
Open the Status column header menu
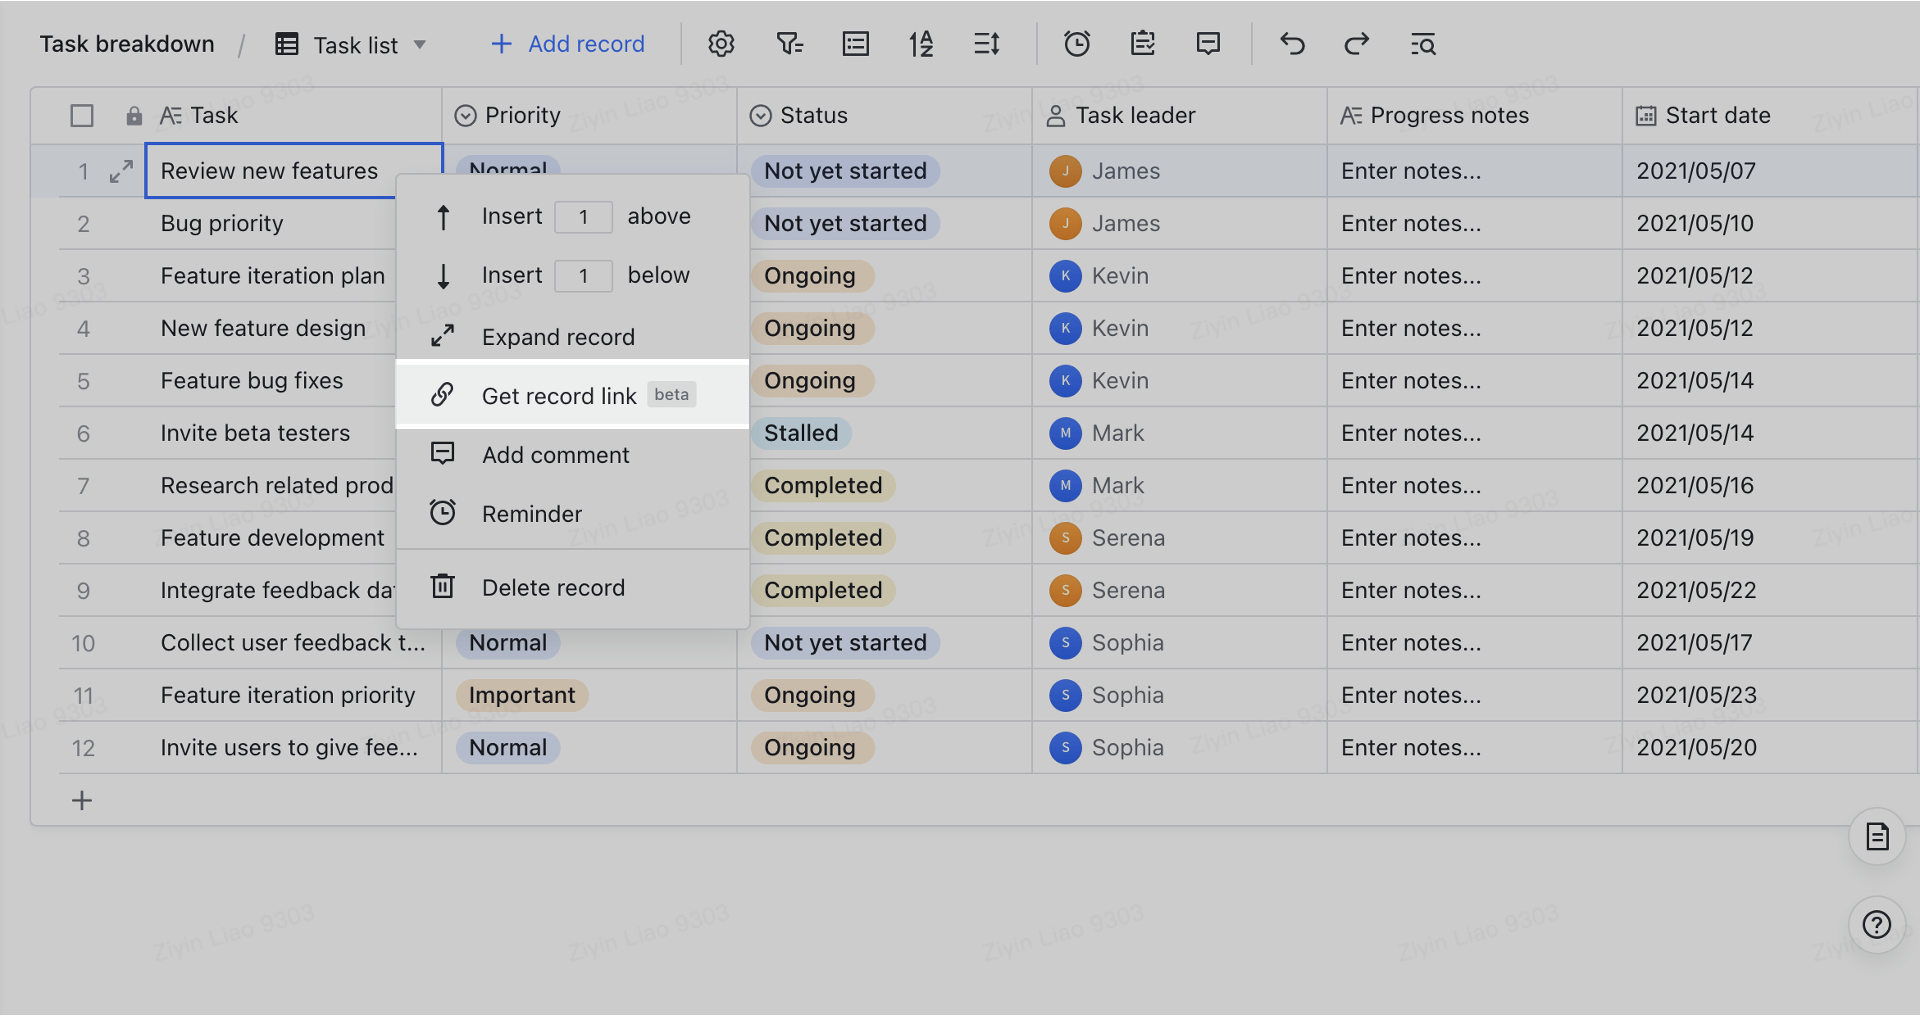[884, 116]
